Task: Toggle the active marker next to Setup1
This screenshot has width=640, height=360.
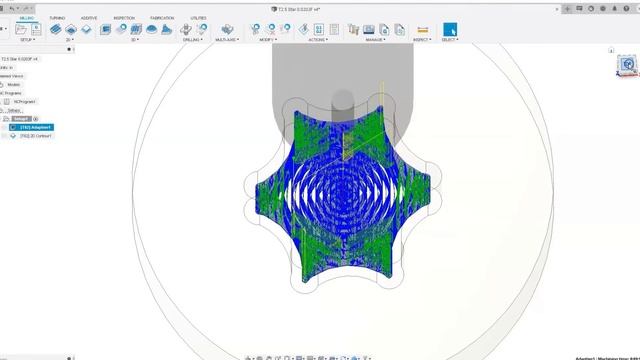Action: click(x=36, y=119)
